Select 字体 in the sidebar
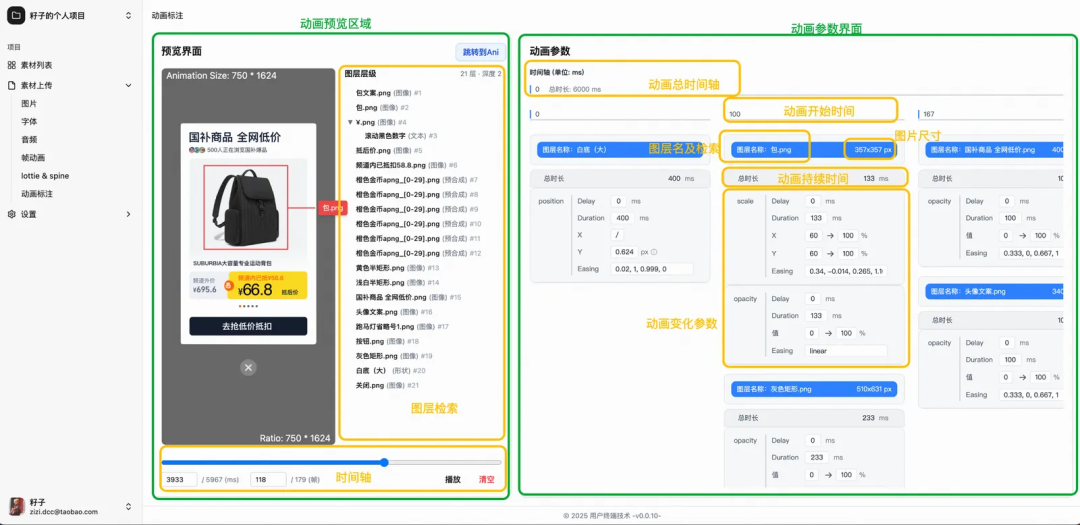The height and width of the screenshot is (525, 1080). [x=29, y=121]
